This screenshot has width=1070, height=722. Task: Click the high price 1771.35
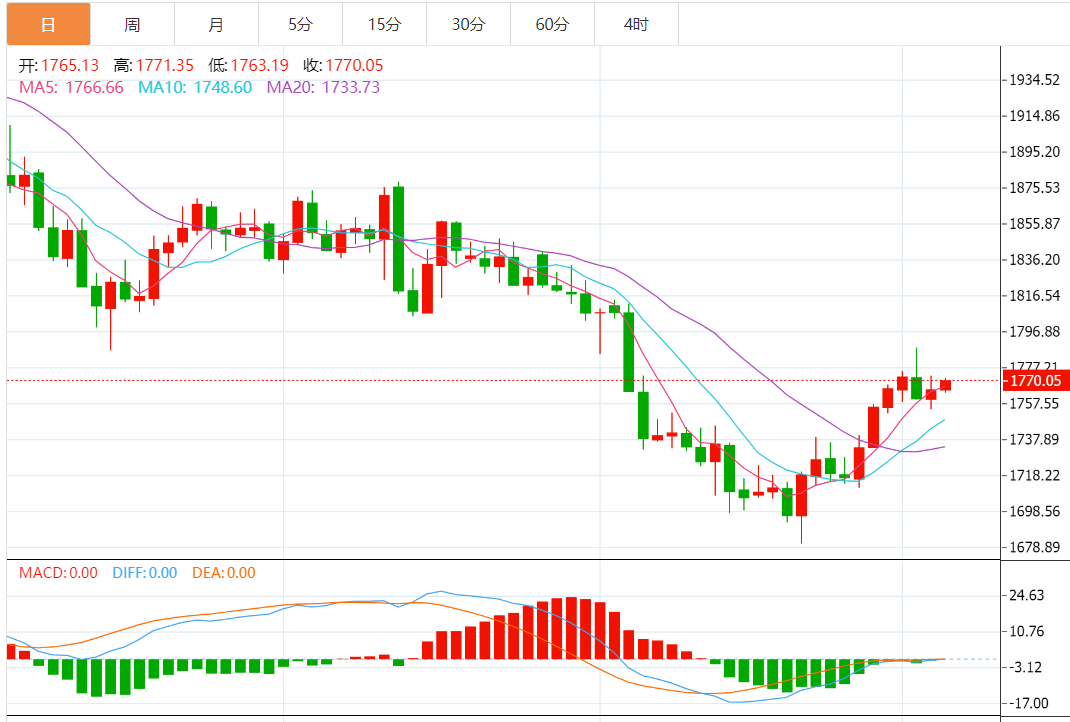tap(164, 66)
